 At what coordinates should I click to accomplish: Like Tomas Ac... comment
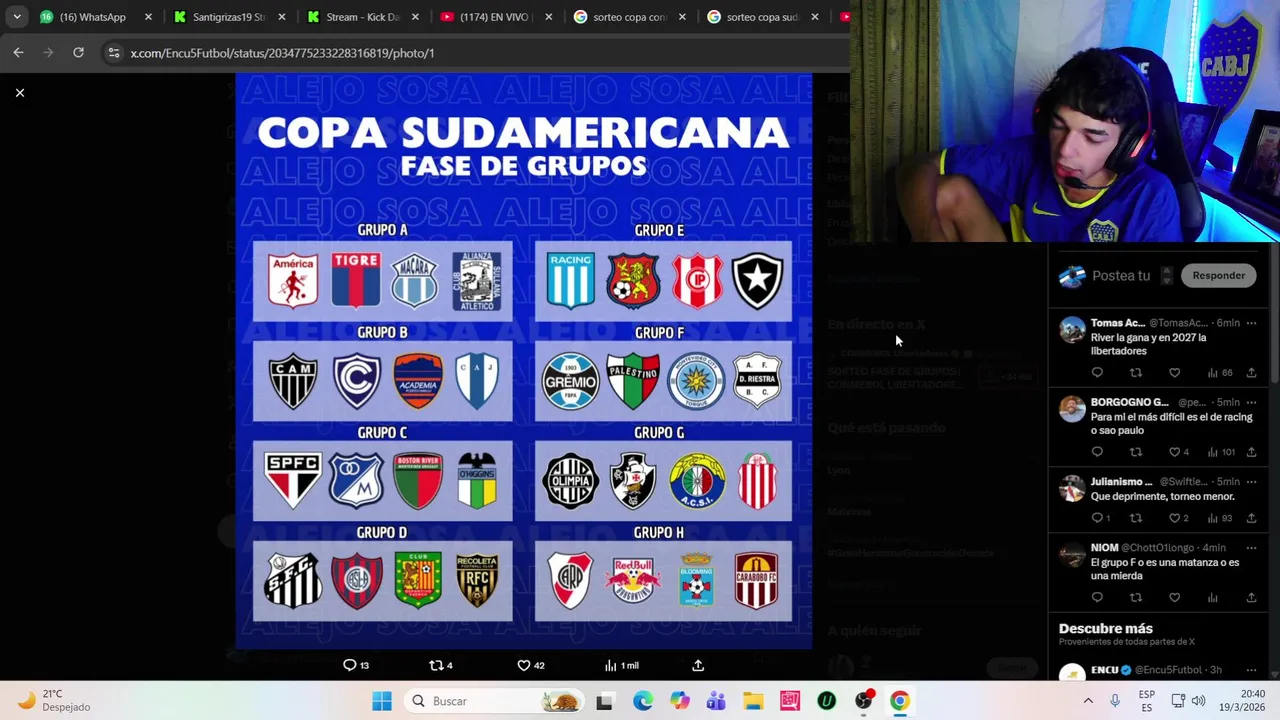pyautogui.click(x=1174, y=373)
